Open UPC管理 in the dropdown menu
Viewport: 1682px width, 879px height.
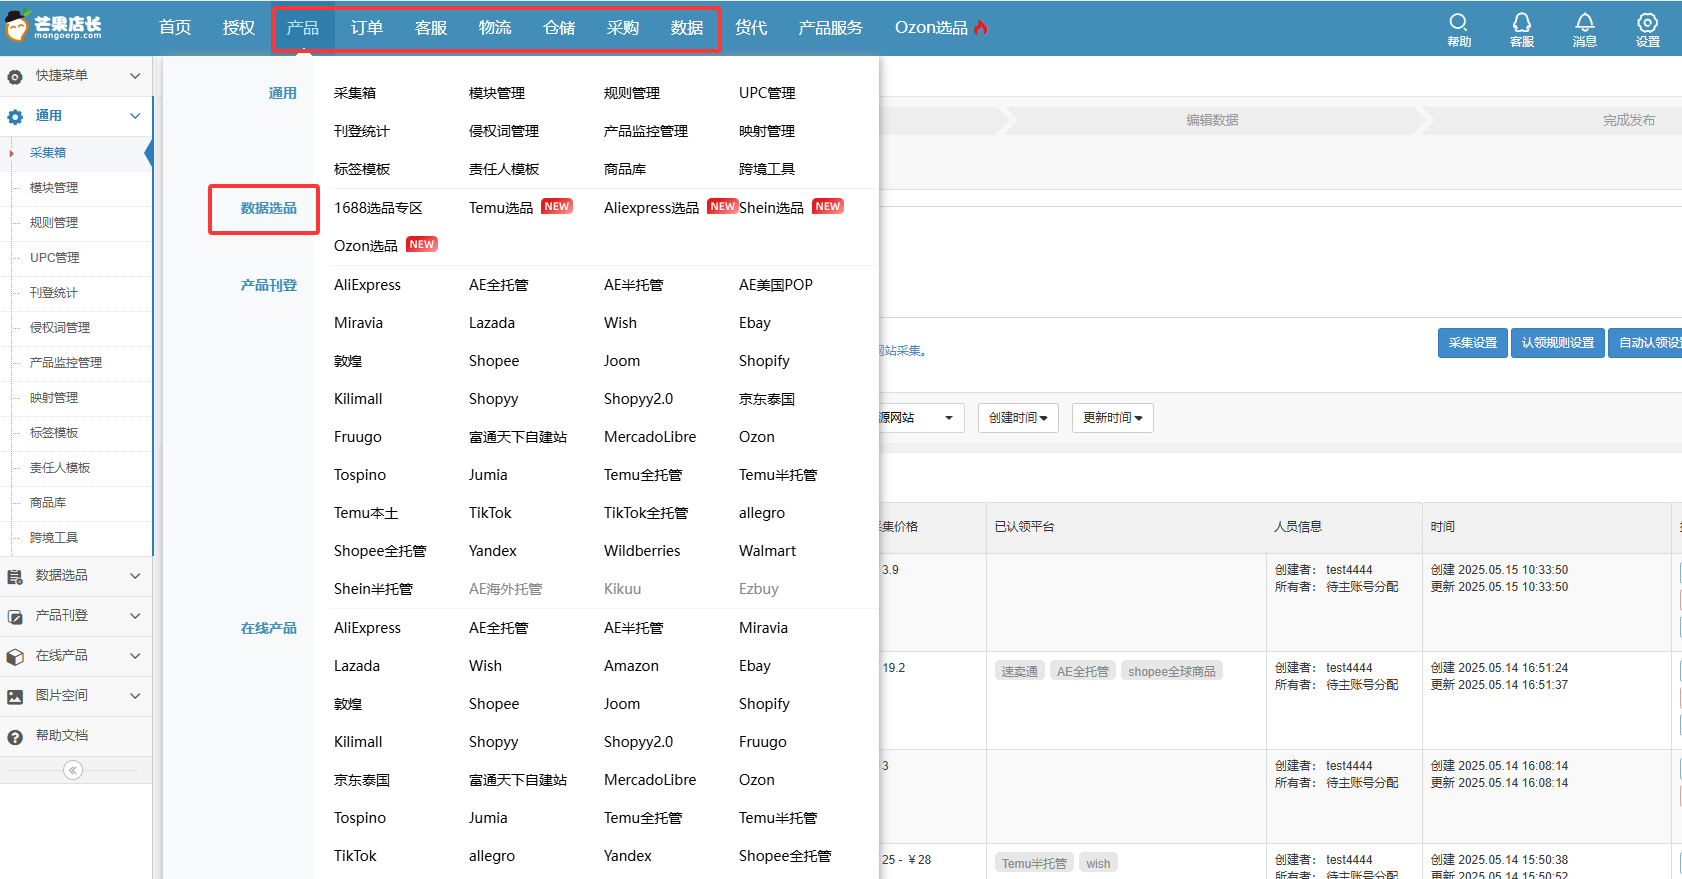coord(767,93)
